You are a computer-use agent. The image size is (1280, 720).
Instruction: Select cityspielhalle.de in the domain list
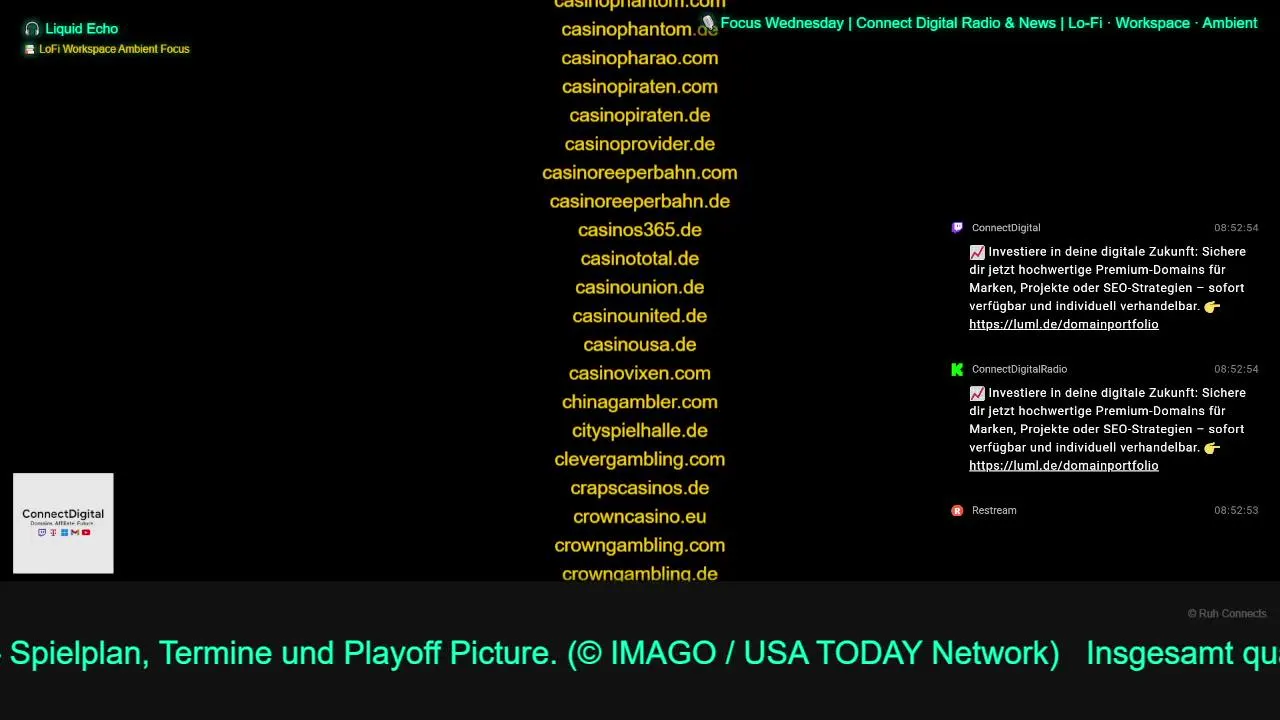coord(640,431)
